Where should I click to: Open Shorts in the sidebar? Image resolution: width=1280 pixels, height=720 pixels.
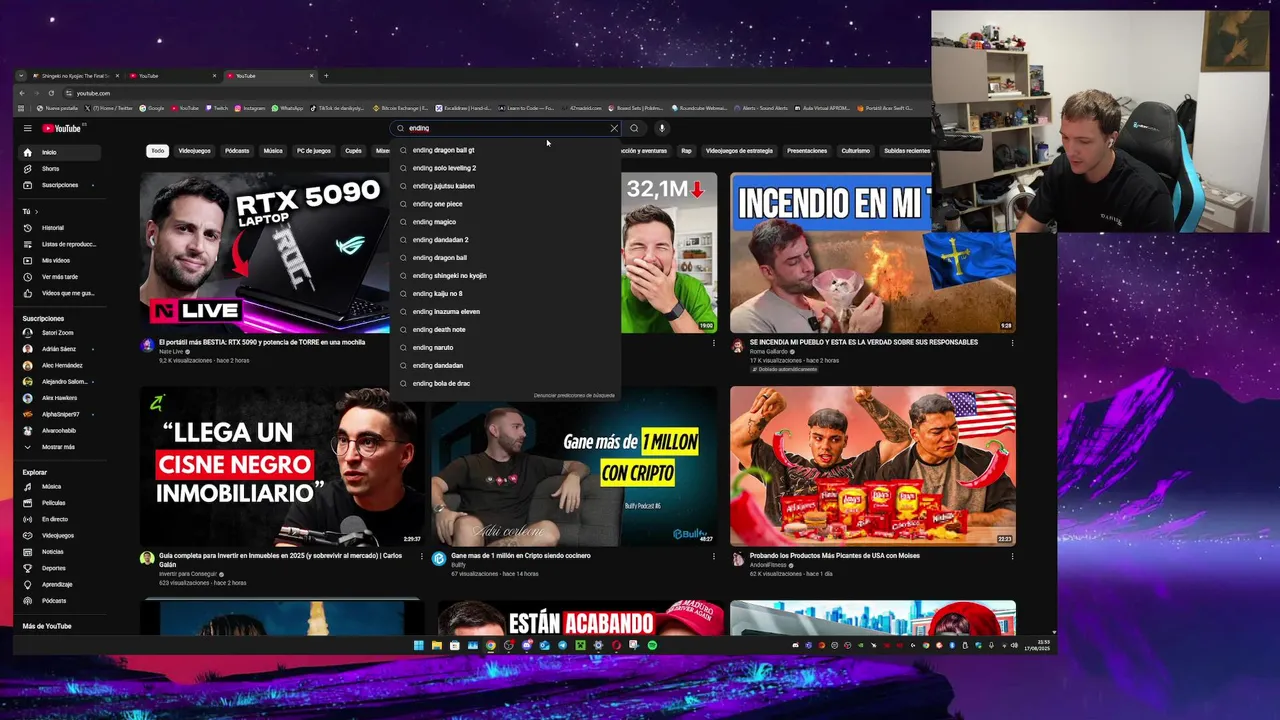(x=60, y=168)
